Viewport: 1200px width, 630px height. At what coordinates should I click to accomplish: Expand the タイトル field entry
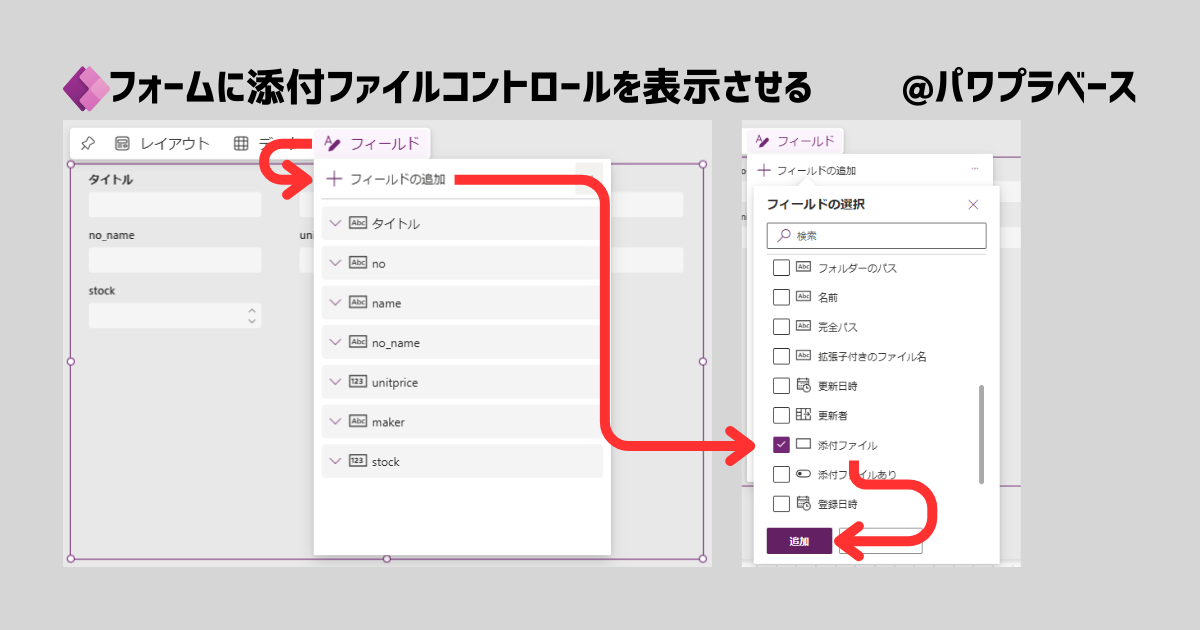pyautogui.click(x=335, y=223)
